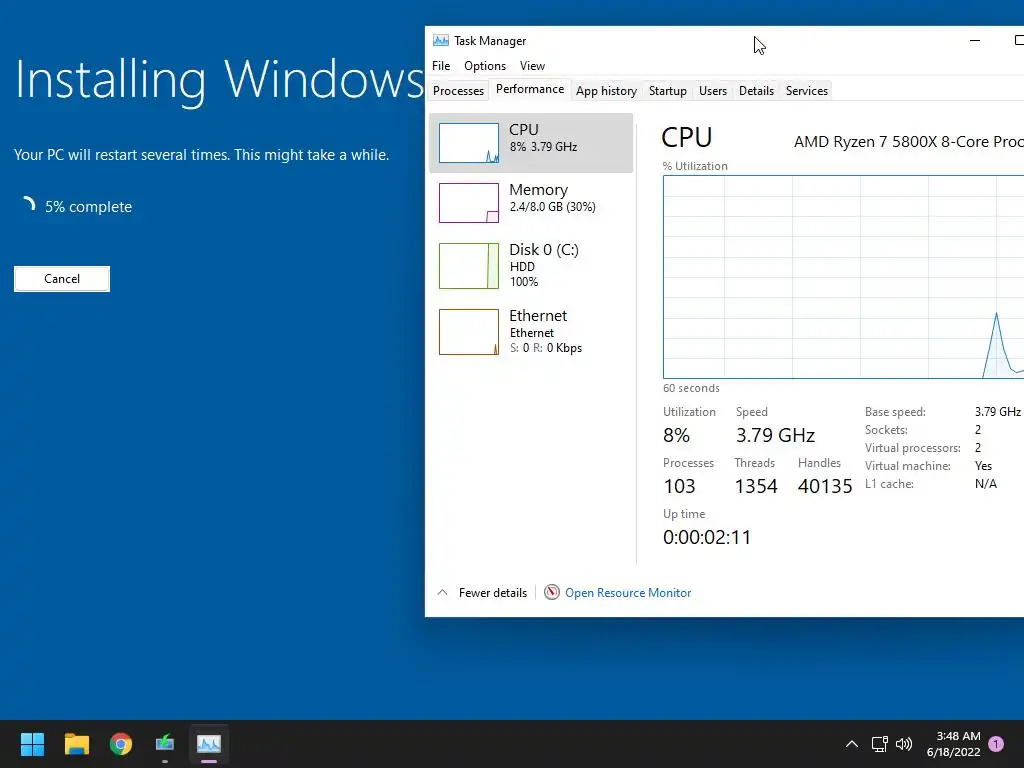Open the Windows setup app on taskbar
The height and width of the screenshot is (768, 1024).
[165, 744]
